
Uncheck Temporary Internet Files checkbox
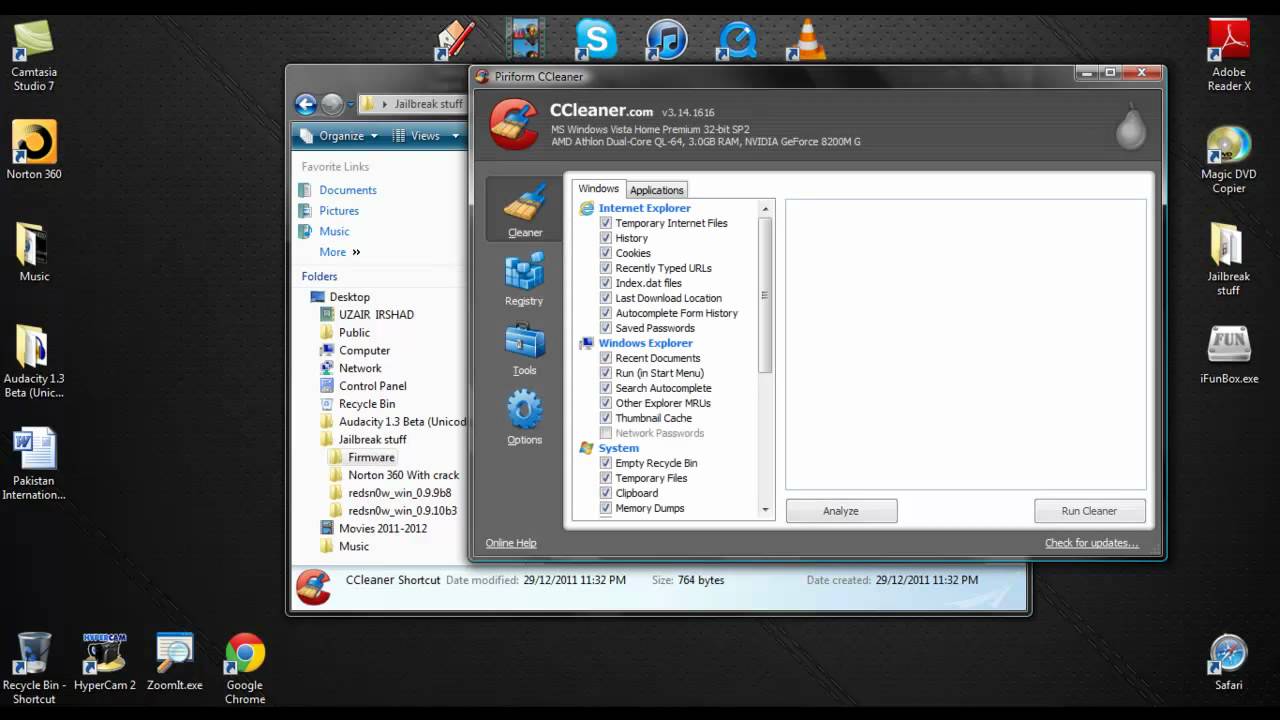(606, 223)
